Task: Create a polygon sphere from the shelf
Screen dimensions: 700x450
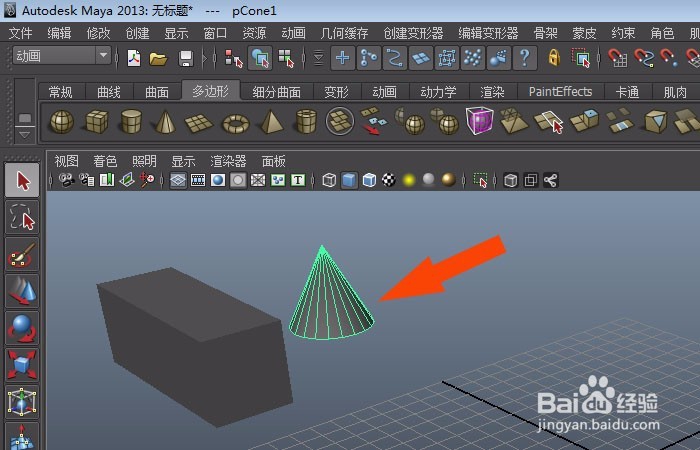Action: pyautogui.click(x=62, y=121)
